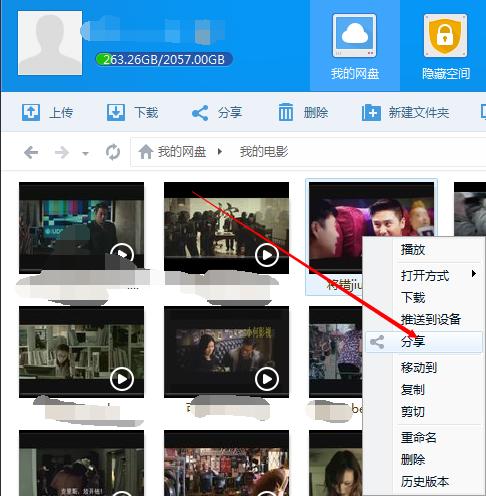Screen dimensions: 486x496
Task: Click the storage usage bar 263.26GB/2057.00GB
Action: click(x=164, y=60)
